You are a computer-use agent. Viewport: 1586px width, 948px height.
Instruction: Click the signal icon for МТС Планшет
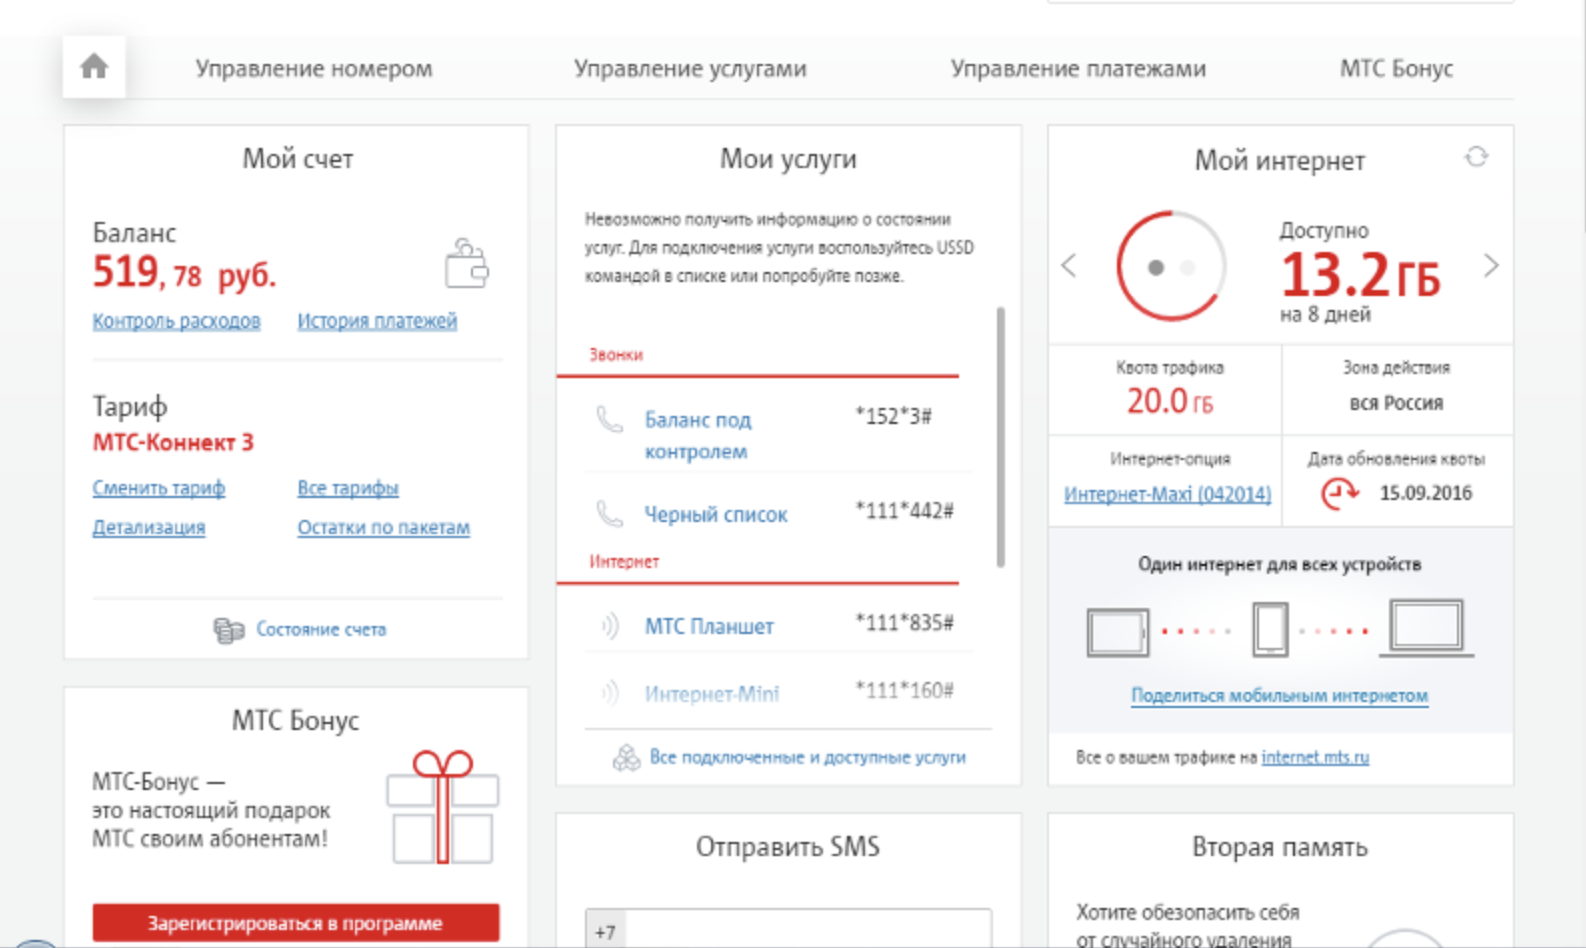point(609,626)
